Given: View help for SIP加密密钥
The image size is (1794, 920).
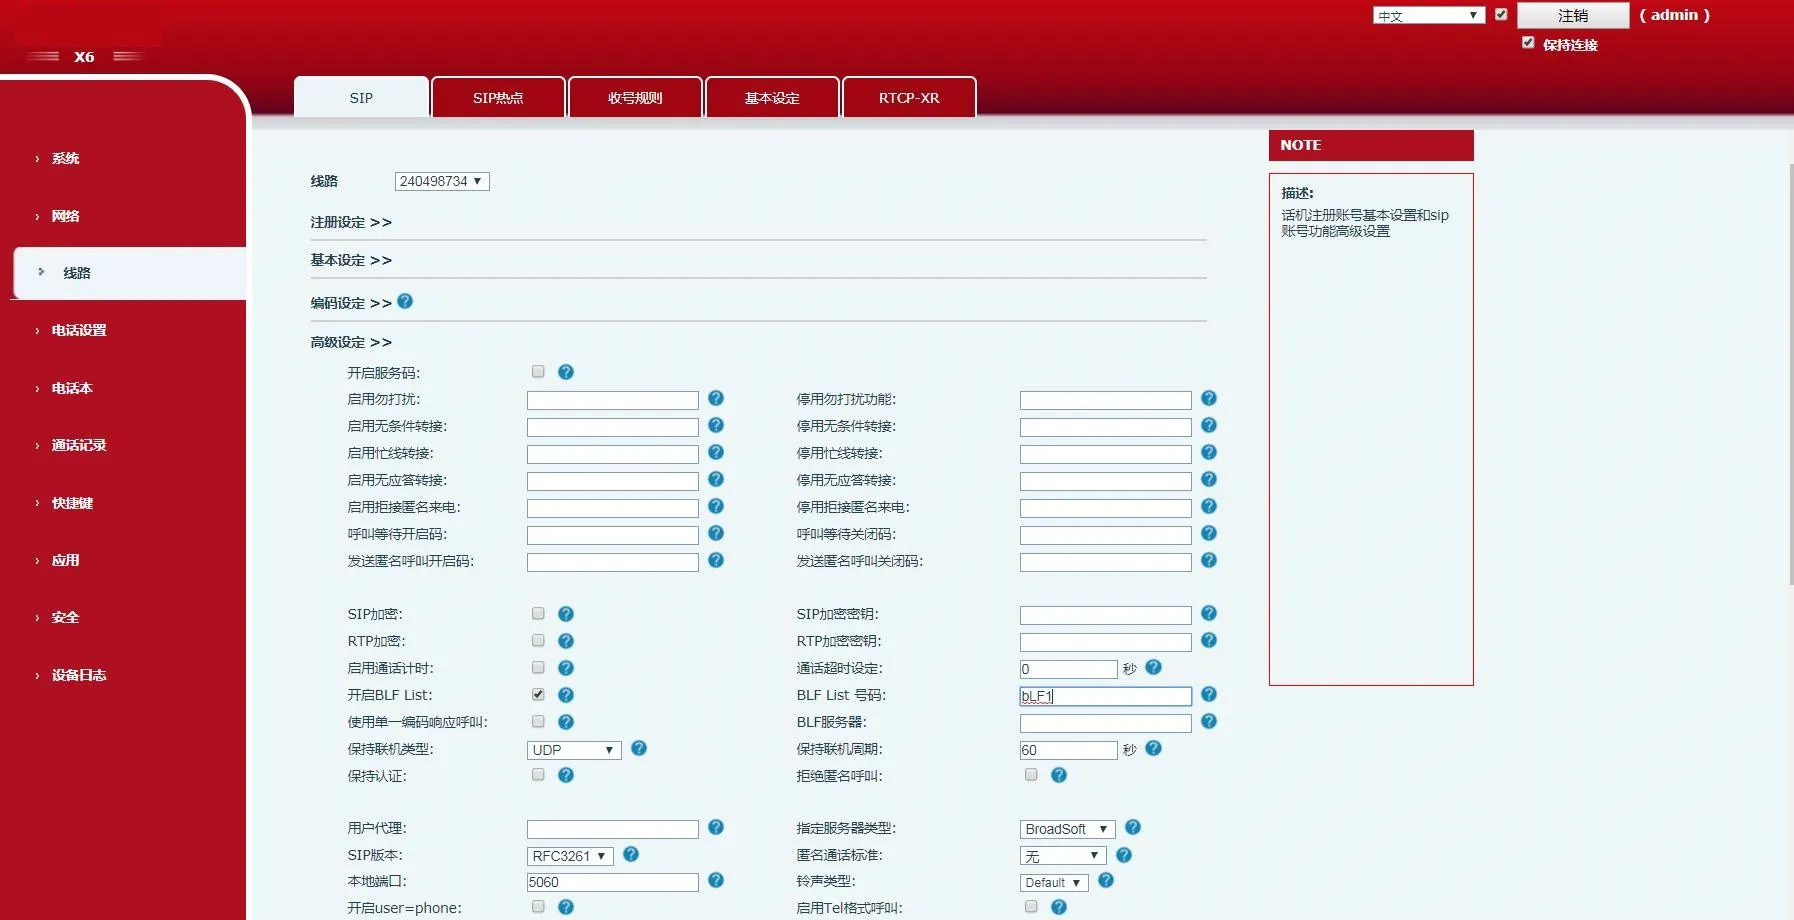Looking at the screenshot, I should (1209, 614).
